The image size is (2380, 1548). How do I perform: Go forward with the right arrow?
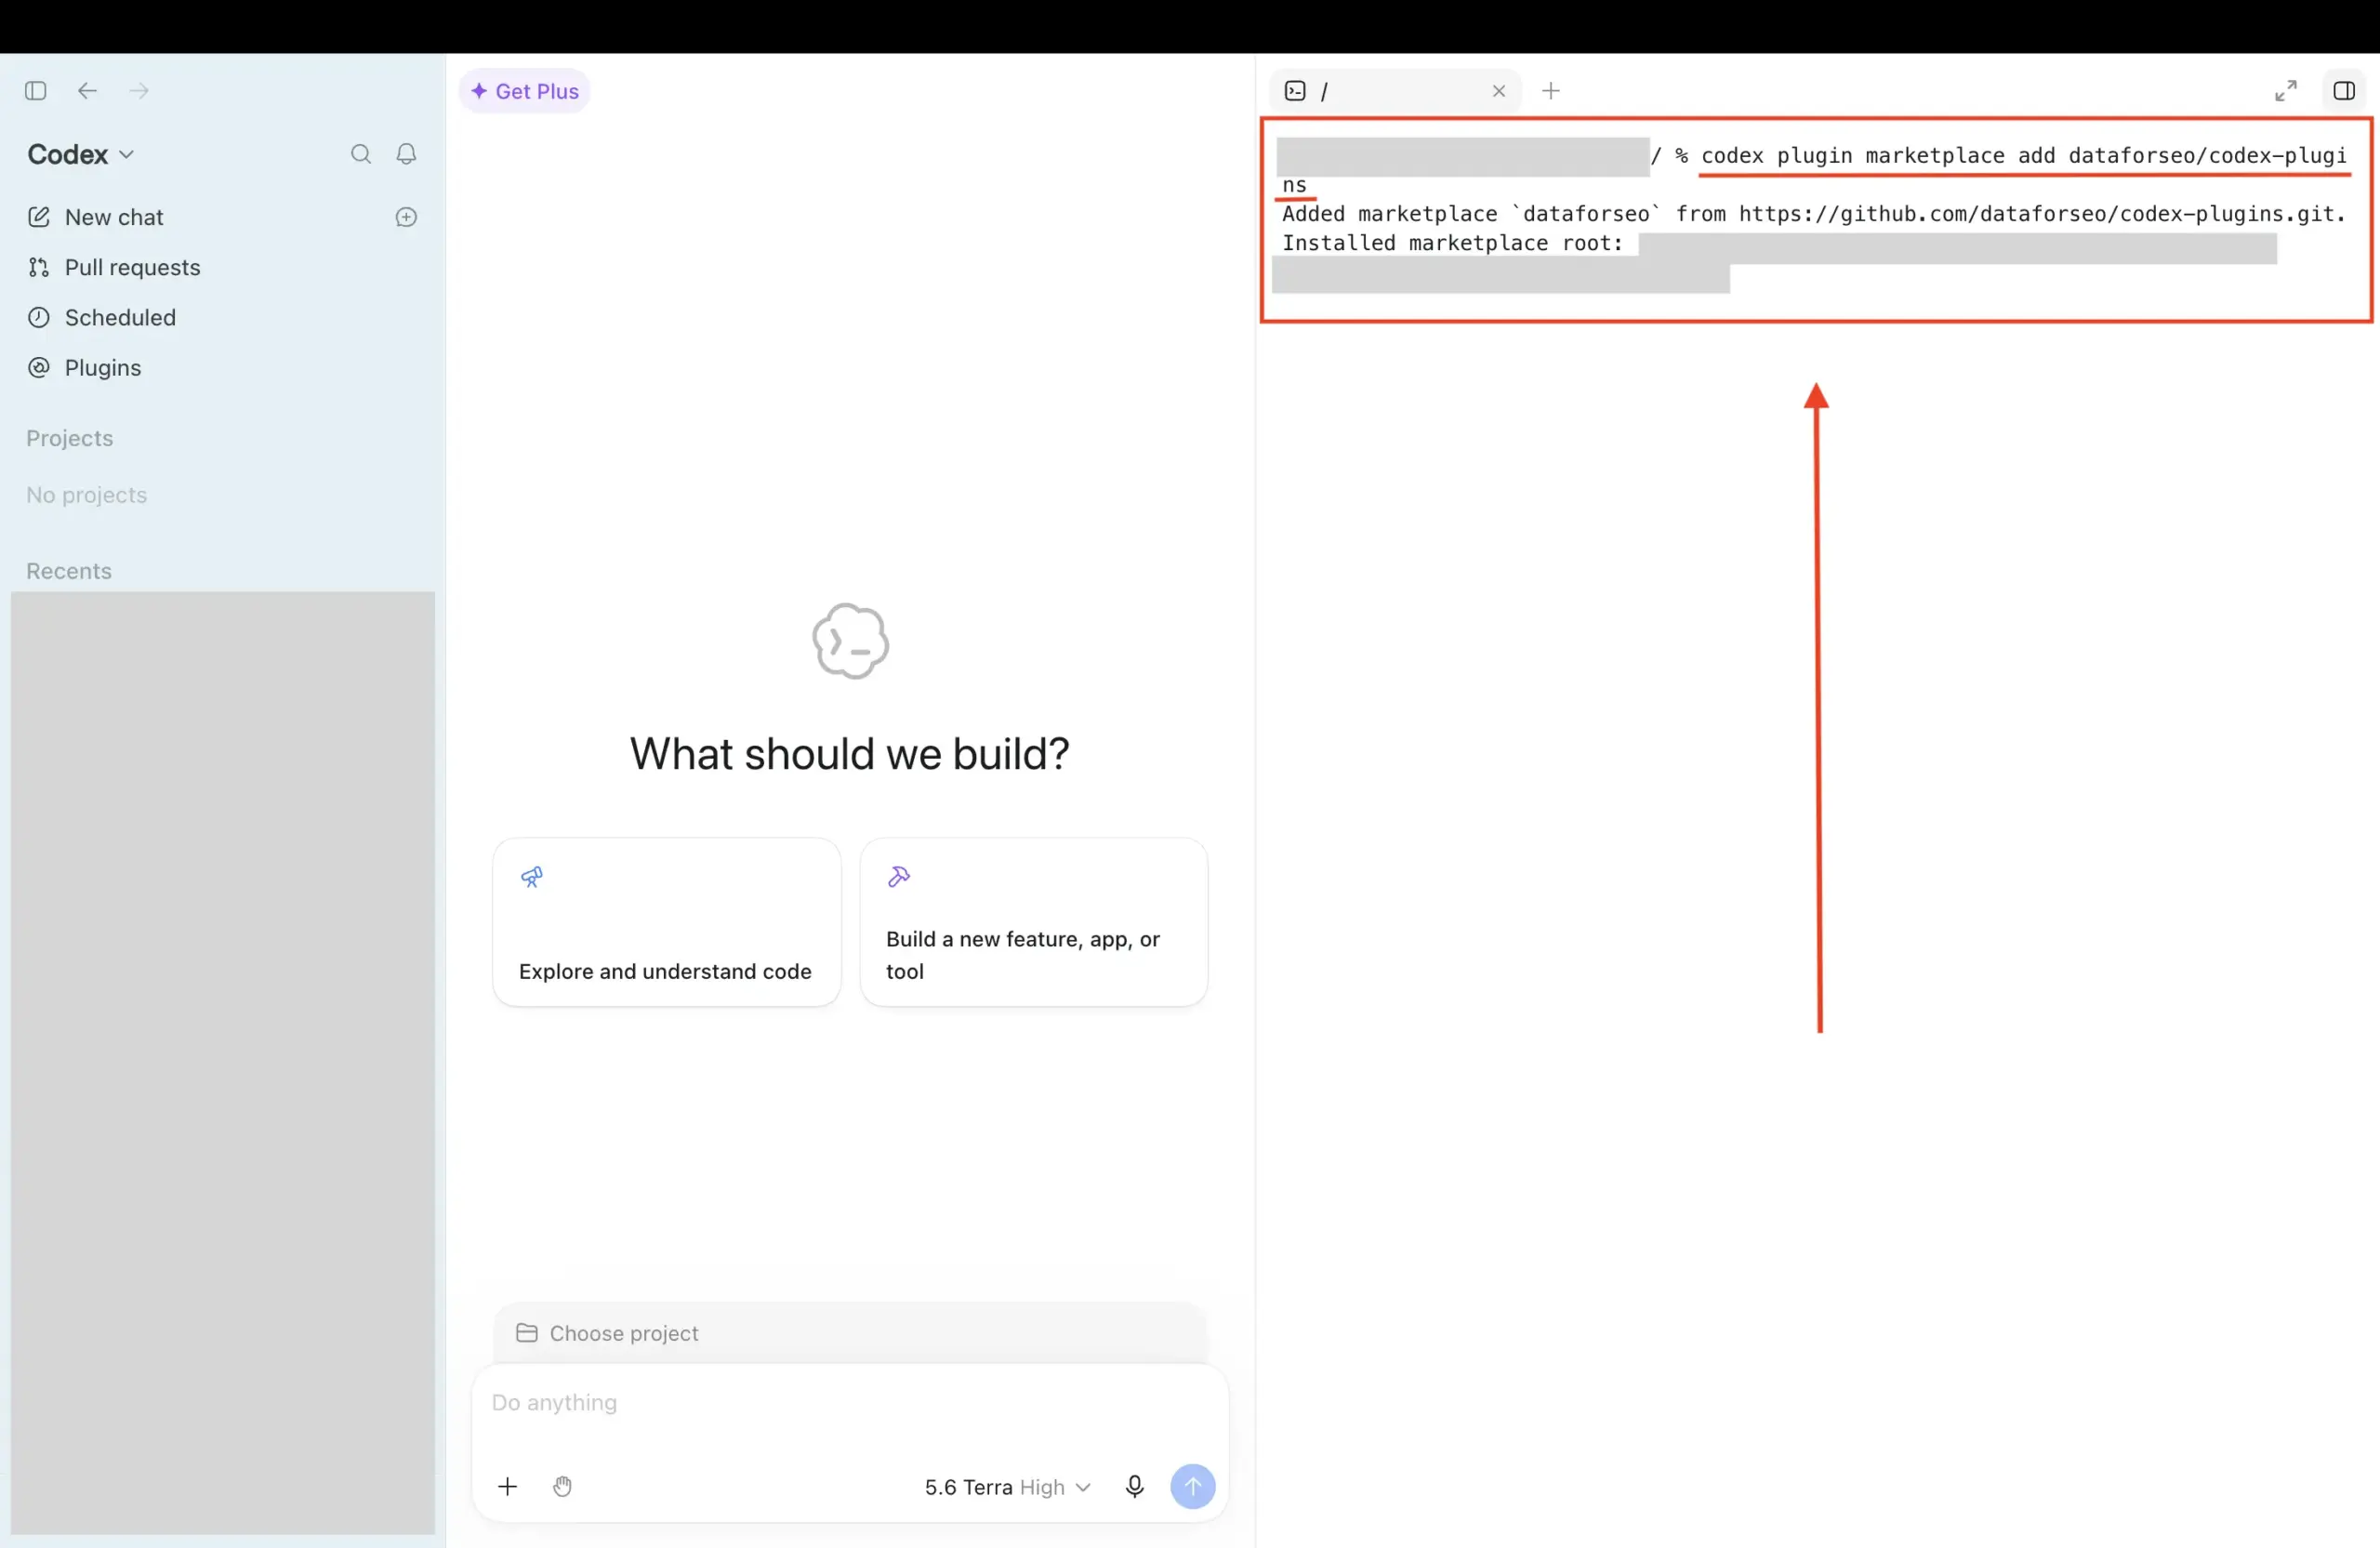[139, 91]
